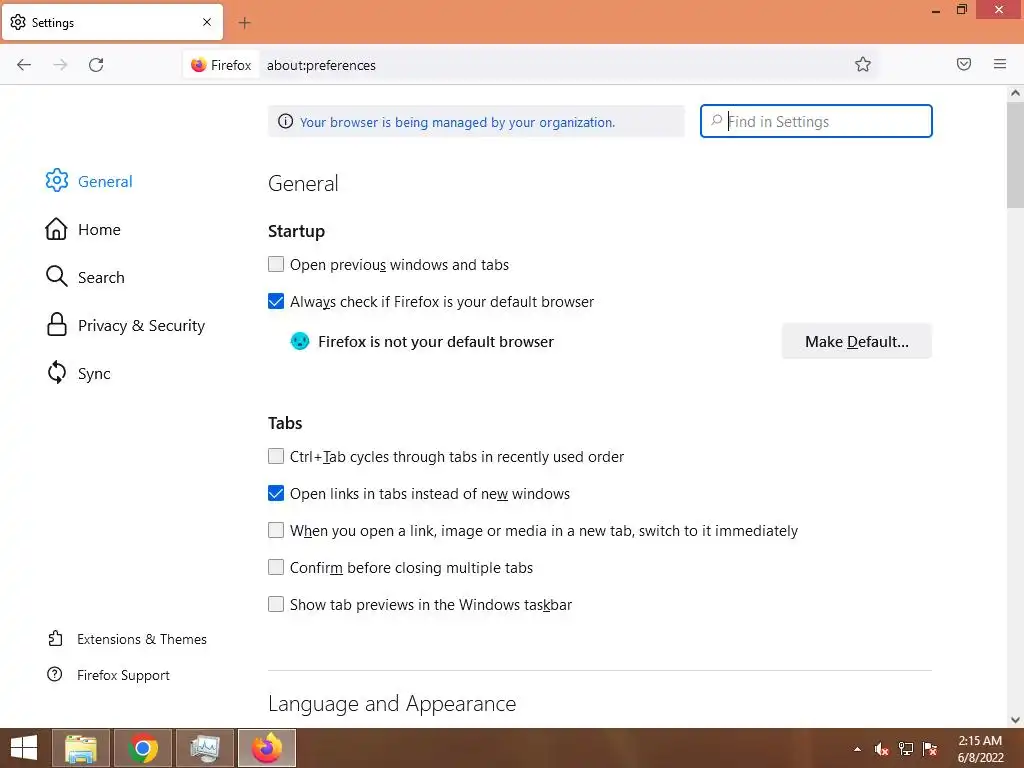
Task: Open the Firefox hamburger application menu
Action: point(1000,64)
